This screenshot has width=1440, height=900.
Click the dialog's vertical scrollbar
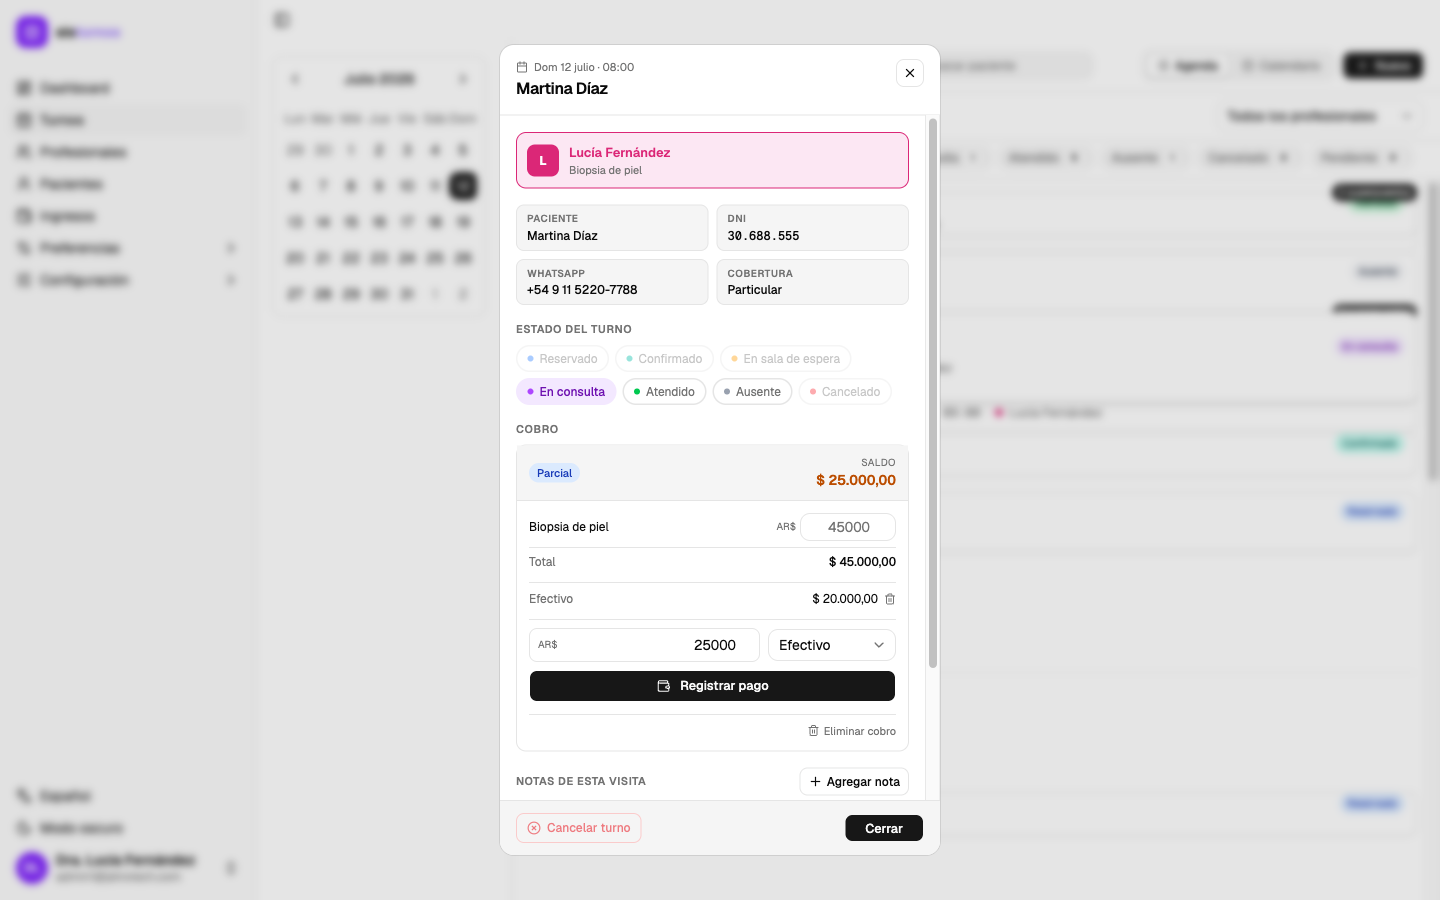tap(933, 393)
